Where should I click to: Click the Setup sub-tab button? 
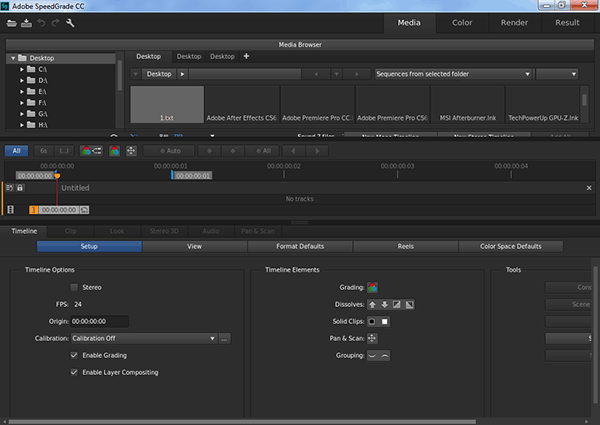[89, 246]
